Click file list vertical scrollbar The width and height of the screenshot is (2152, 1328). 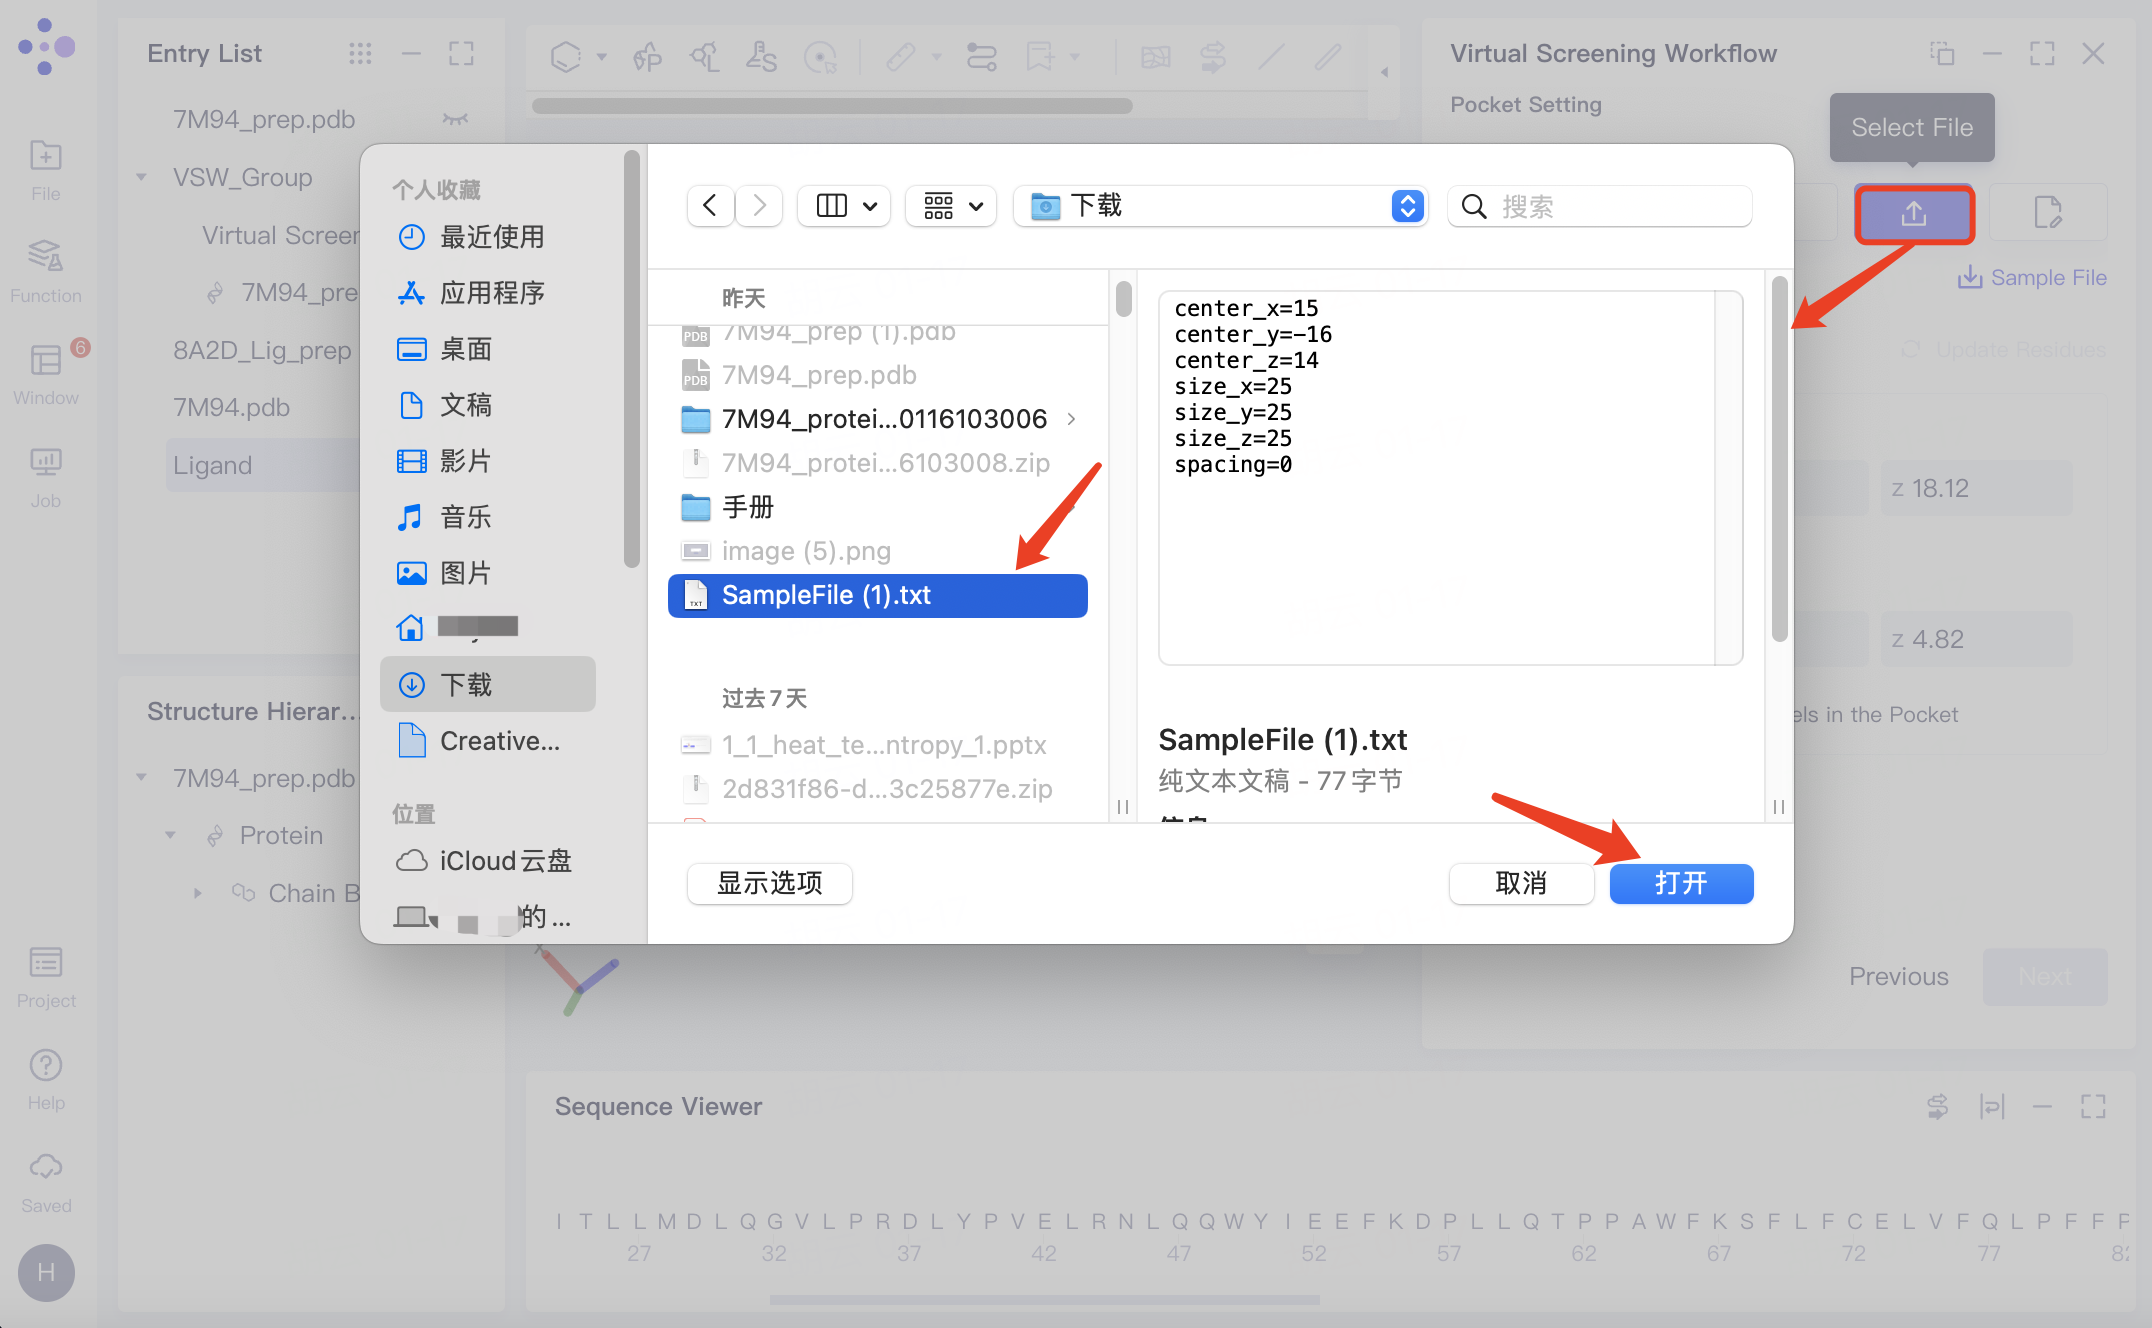point(1124,298)
